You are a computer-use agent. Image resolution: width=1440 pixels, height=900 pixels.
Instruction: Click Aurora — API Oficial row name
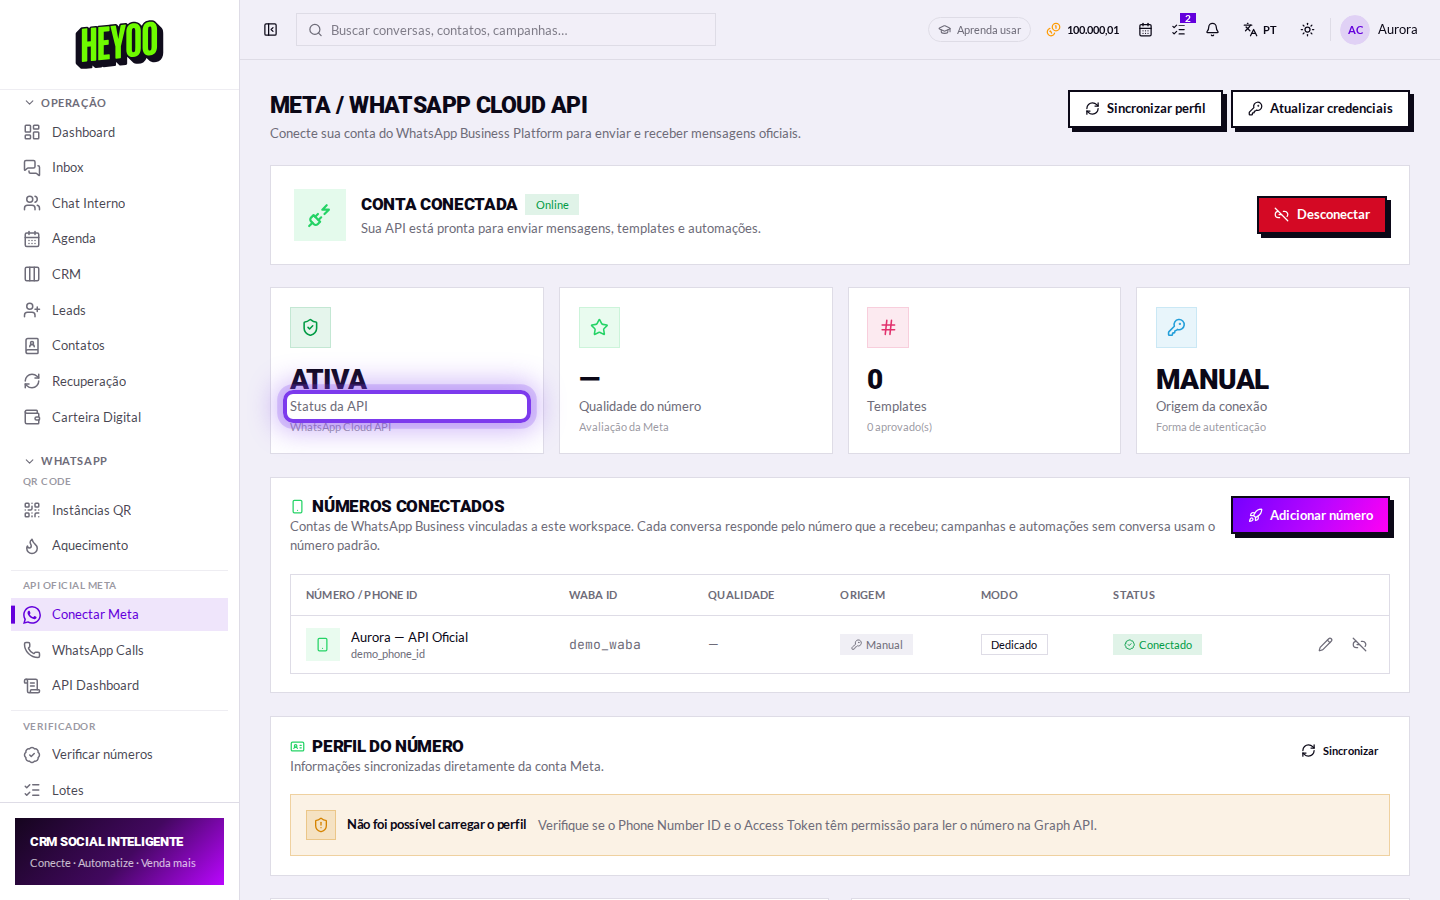409,637
